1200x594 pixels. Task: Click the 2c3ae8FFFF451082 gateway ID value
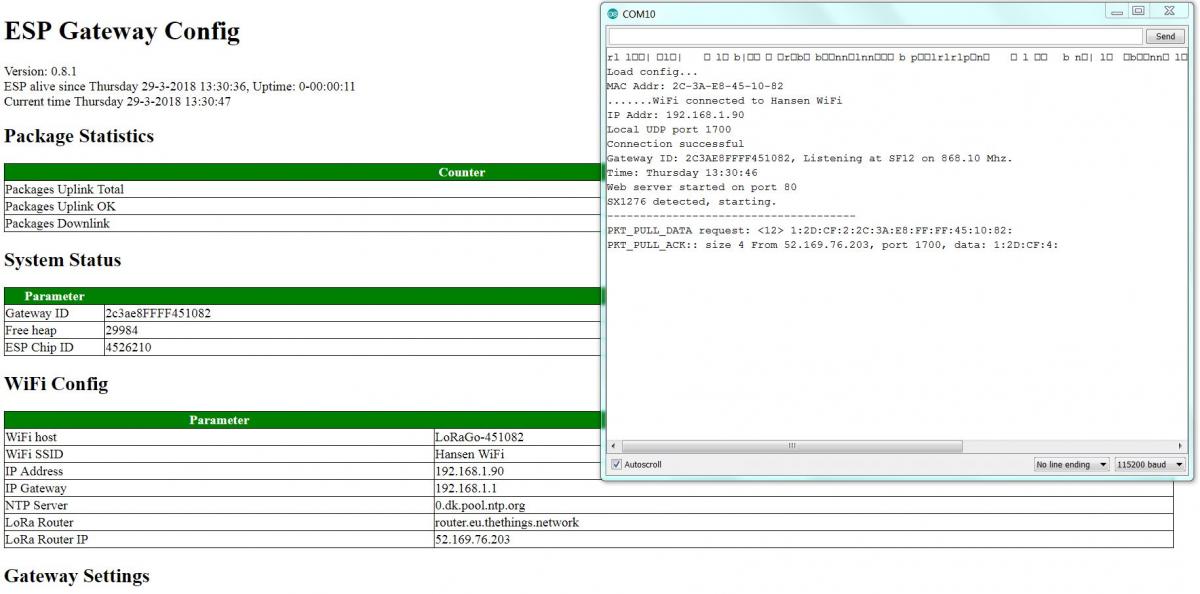click(x=159, y=313)
